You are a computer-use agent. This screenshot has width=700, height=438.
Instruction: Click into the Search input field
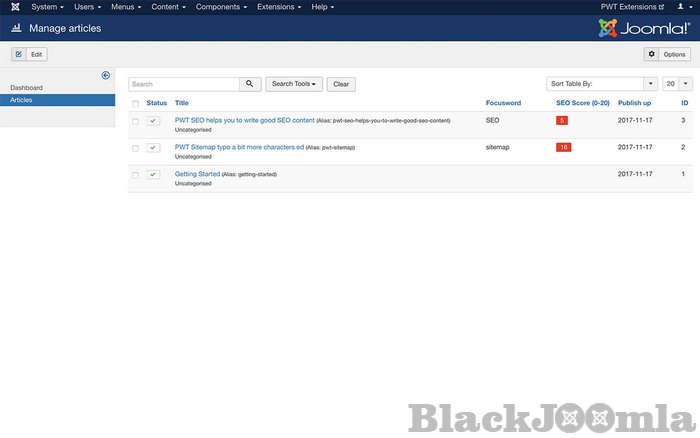(183, 84)
